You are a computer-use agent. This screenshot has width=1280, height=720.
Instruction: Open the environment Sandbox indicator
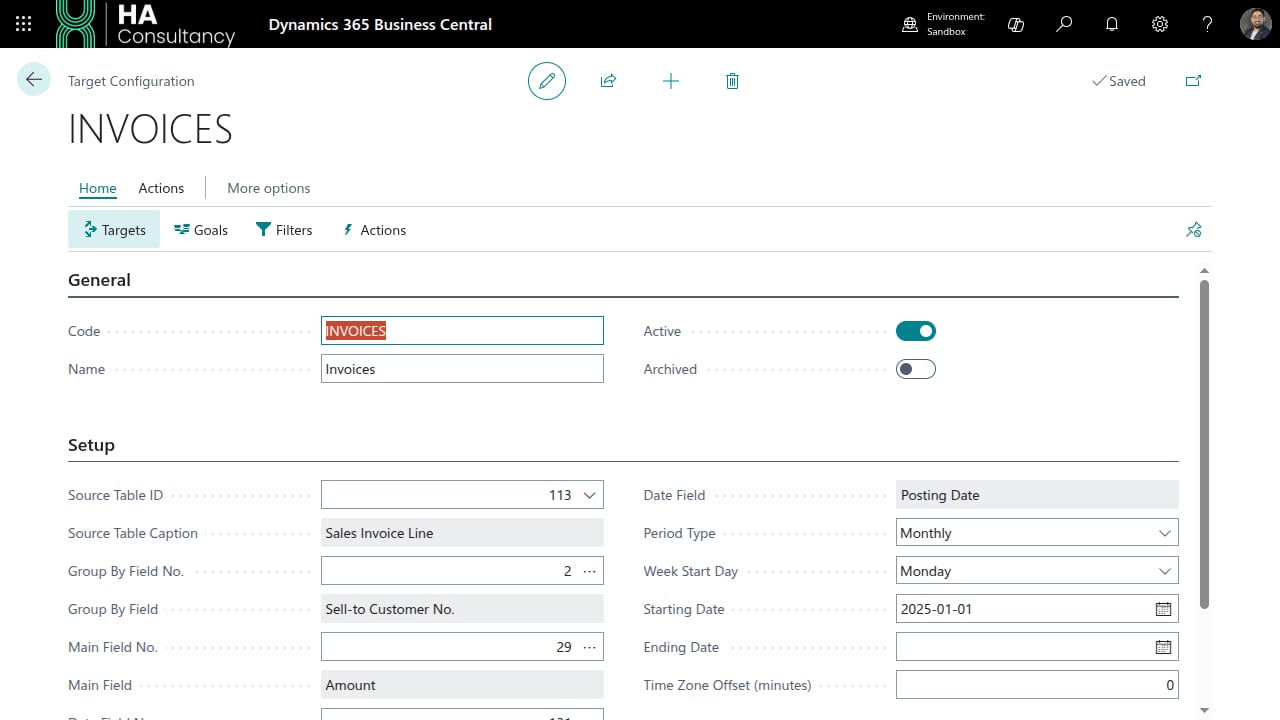(944, 24)
